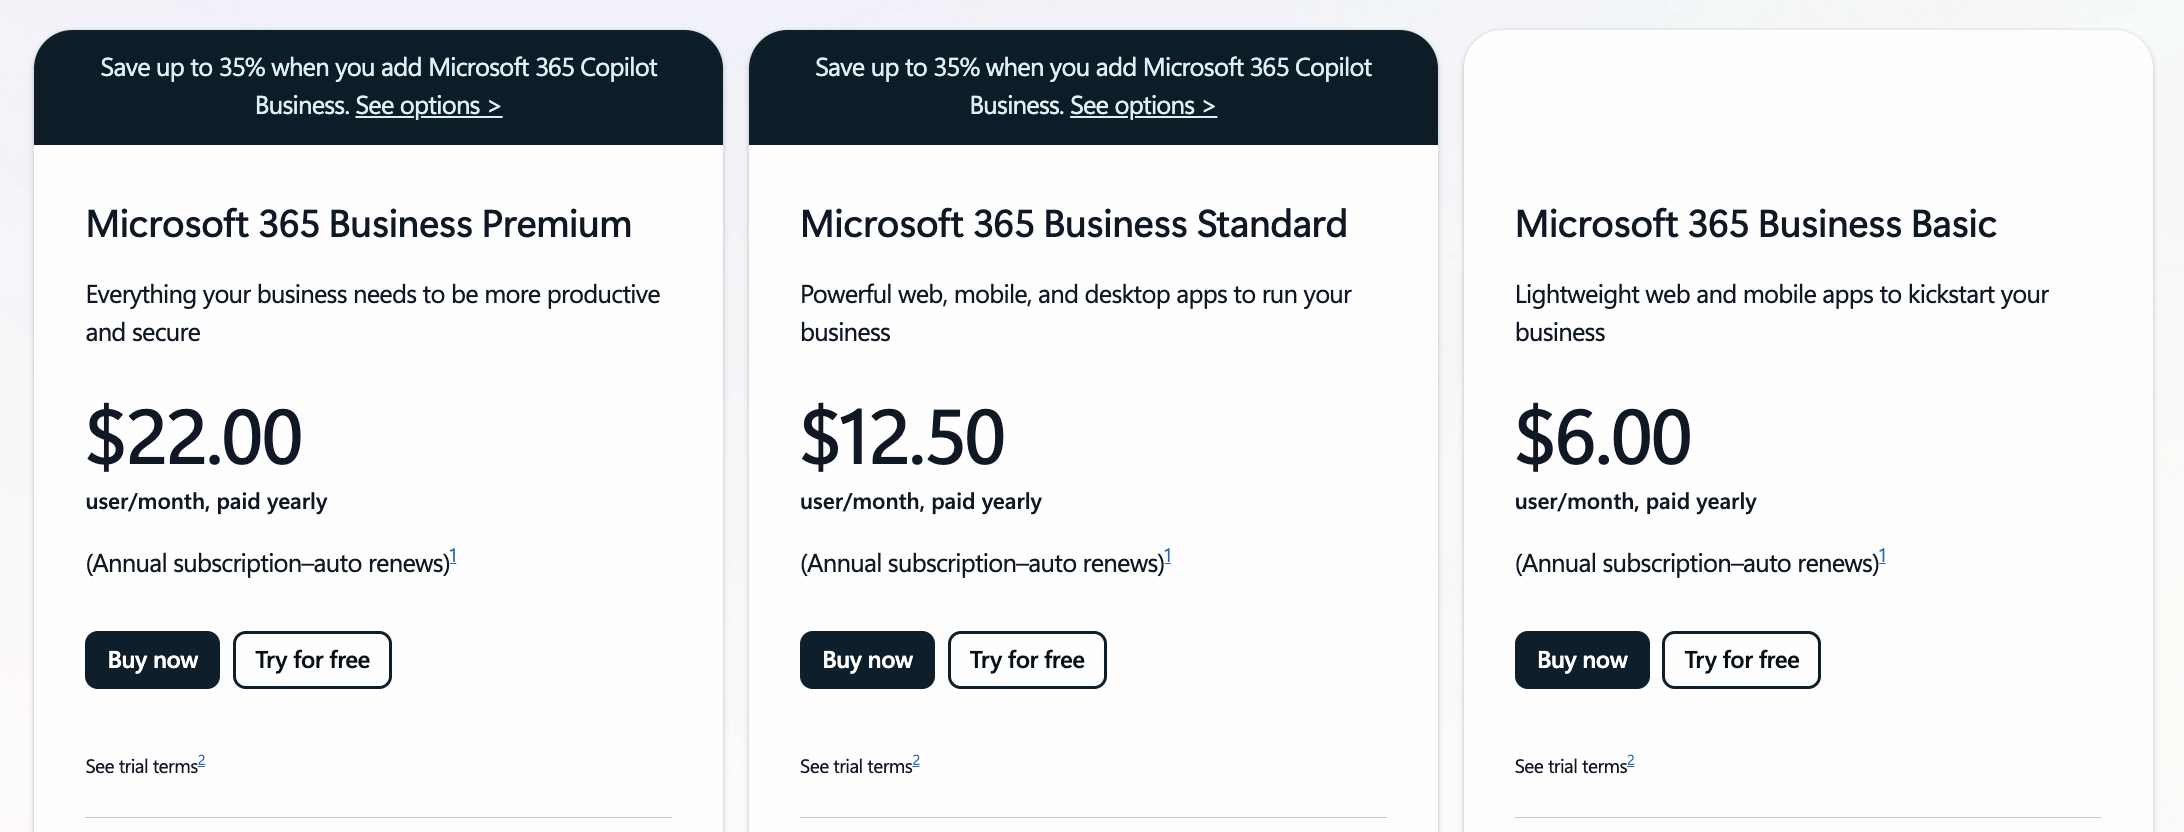Viewport: 2184px width, 832px height.
Task: Open See options link in Standard banner
Action: click(1143, 106)
